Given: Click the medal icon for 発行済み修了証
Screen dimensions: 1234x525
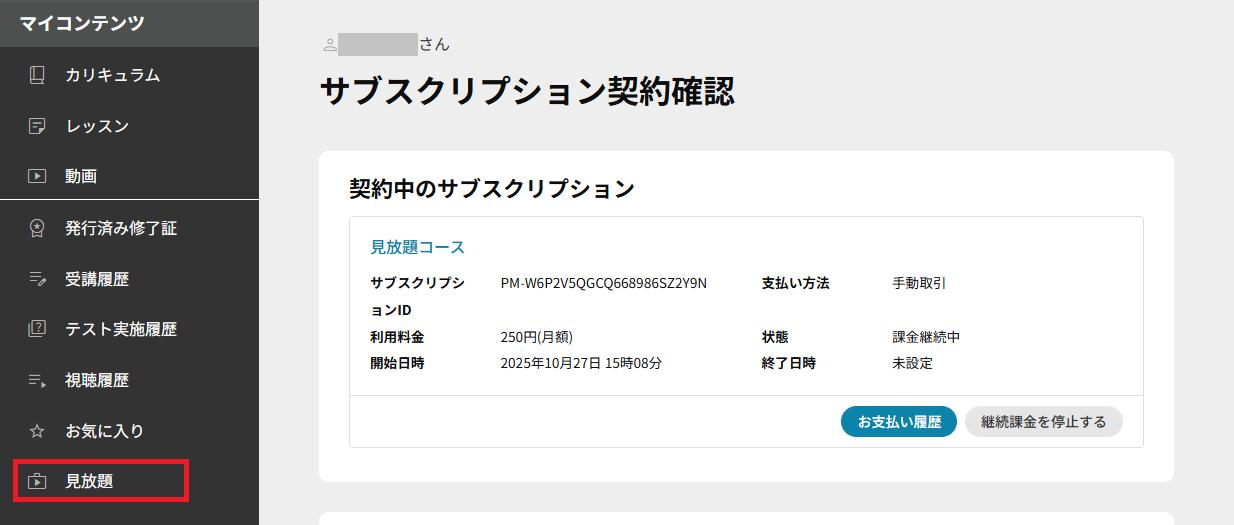Looking at the screenshot, I should (x=37, y=228).
